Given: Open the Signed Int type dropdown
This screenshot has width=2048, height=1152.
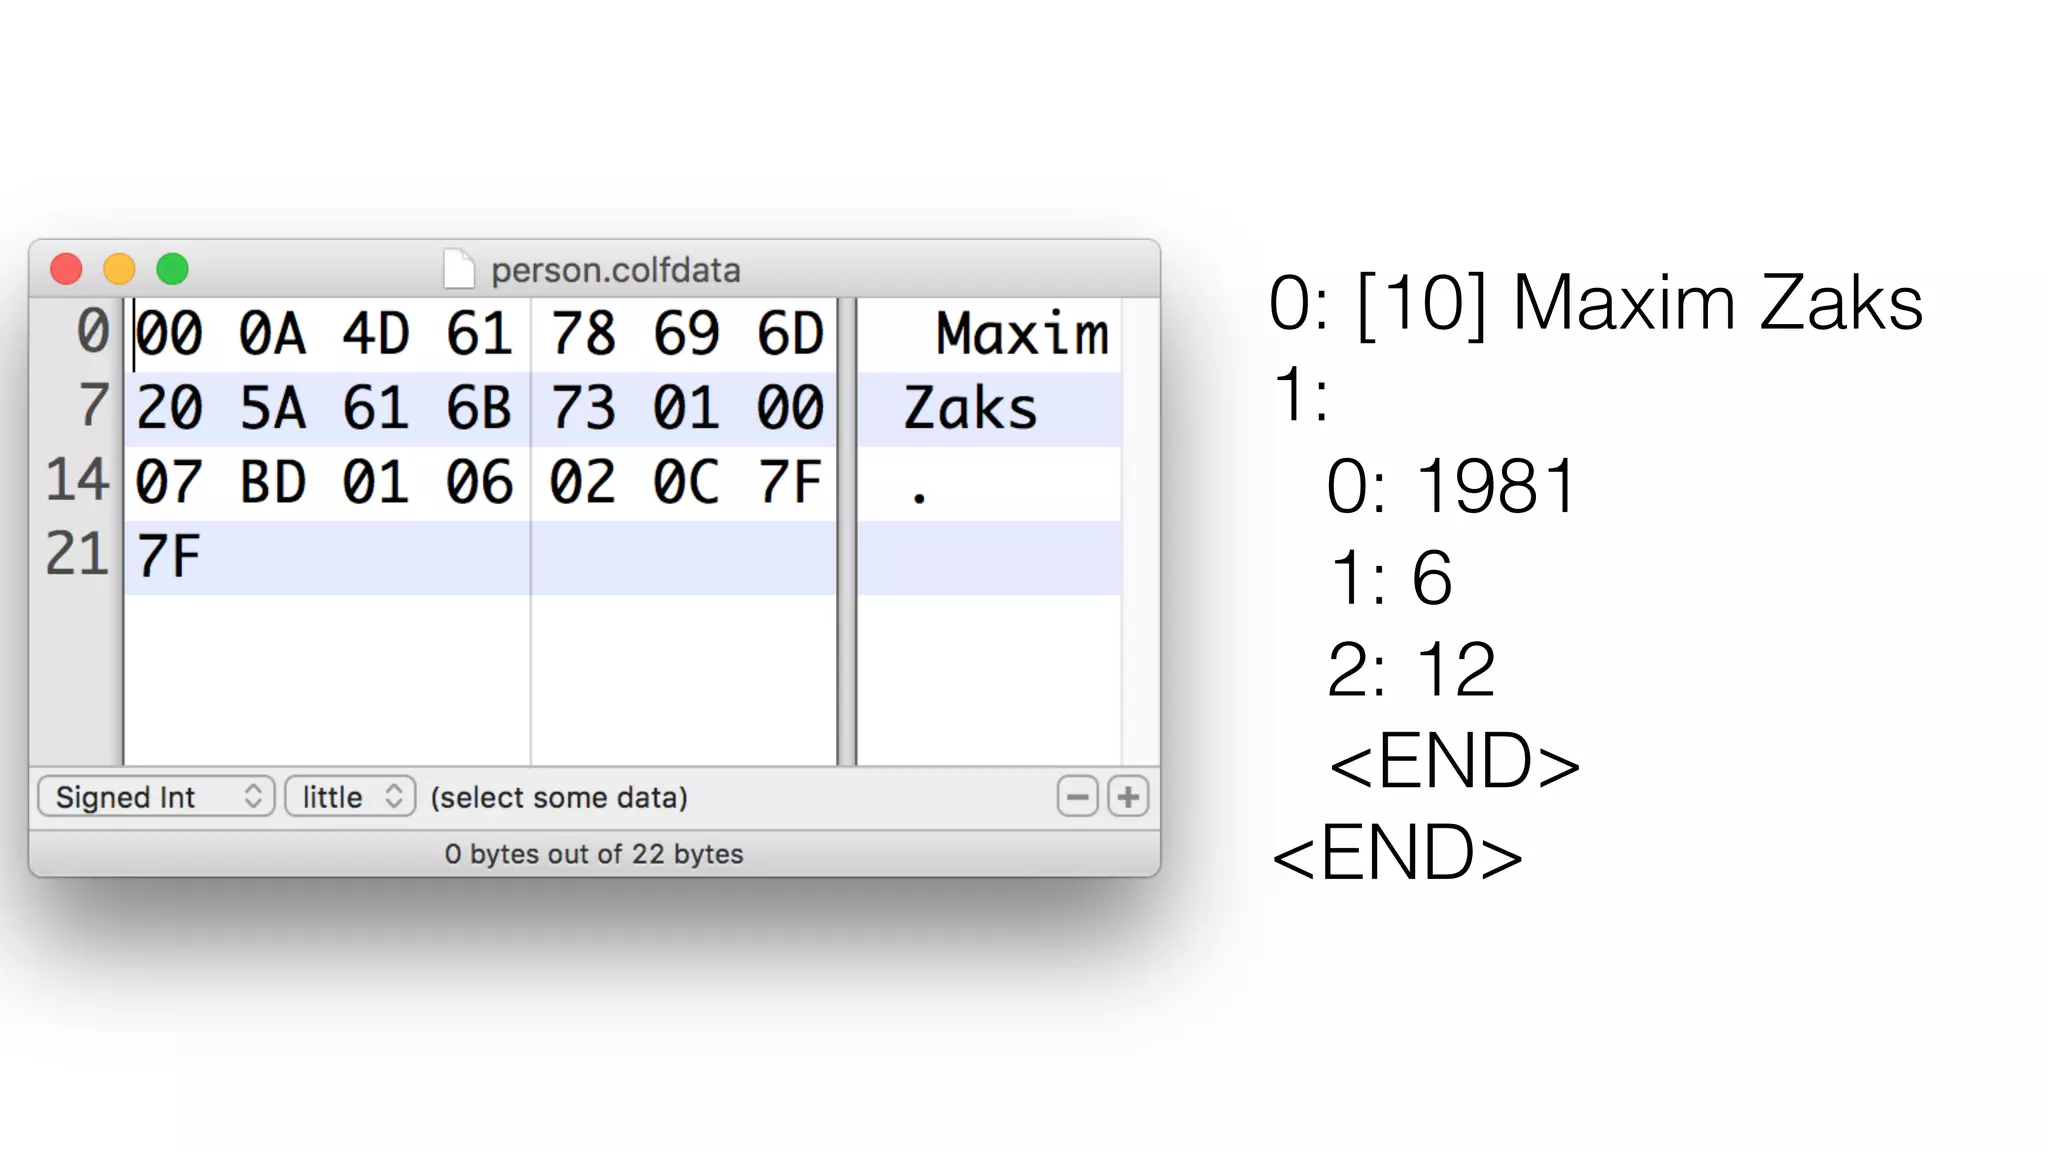Looking at the screenshot, I should coord(156,797).
